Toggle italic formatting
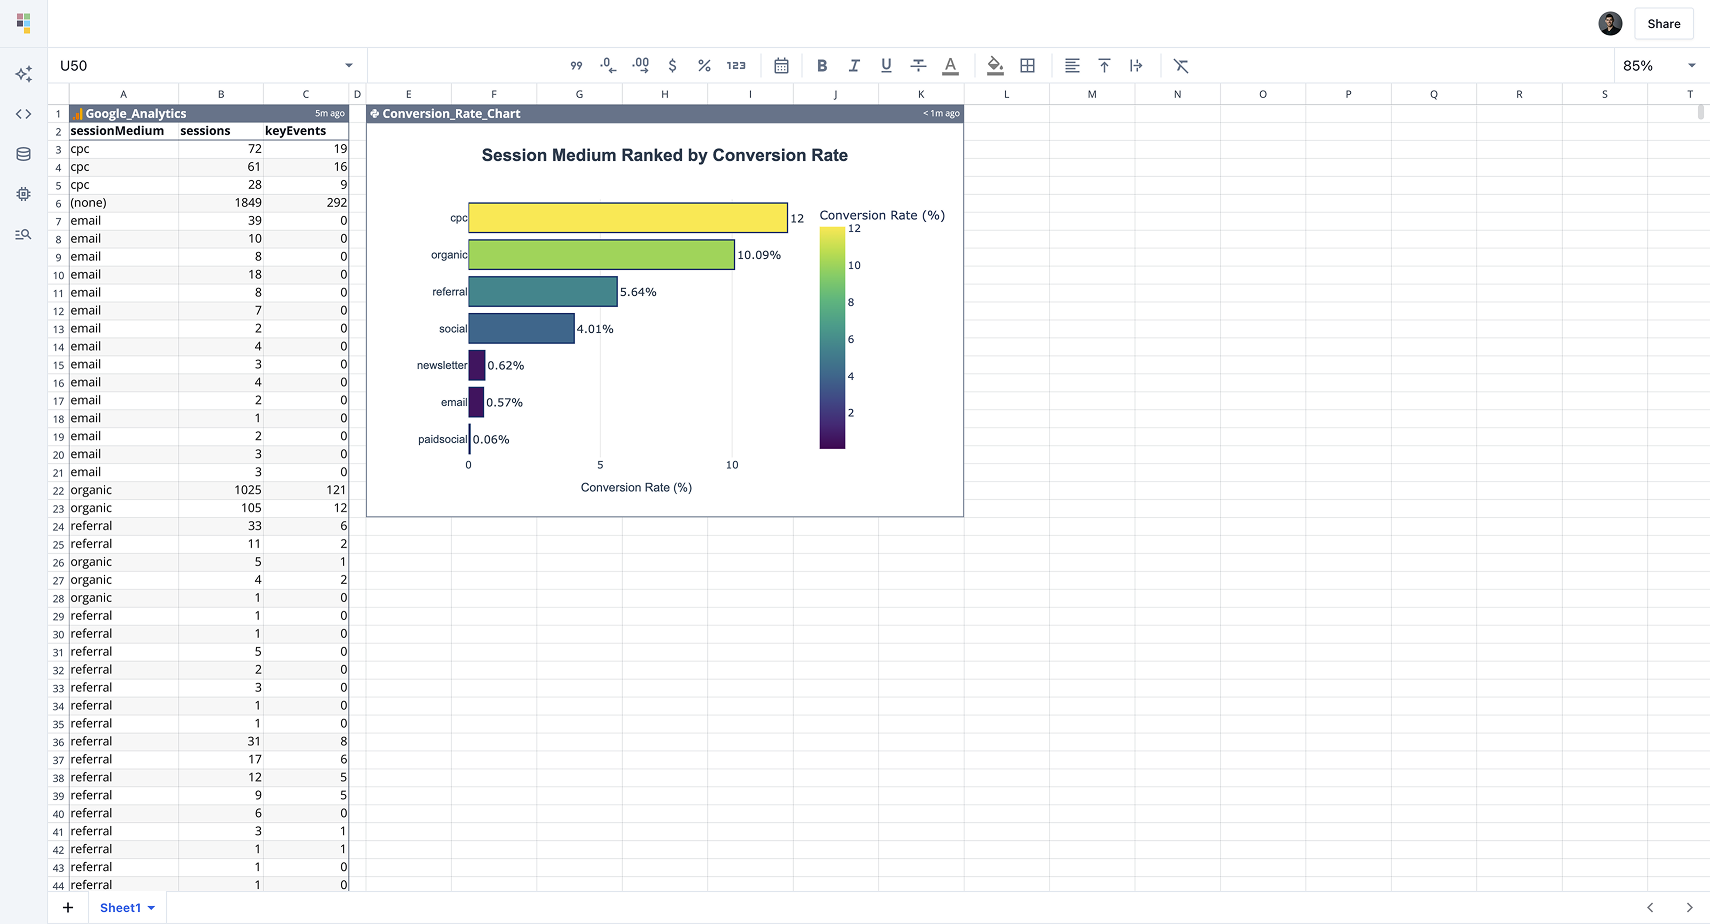Image resolution: width=1710 pixels, height=924 pixels. (x=854, y=65)
